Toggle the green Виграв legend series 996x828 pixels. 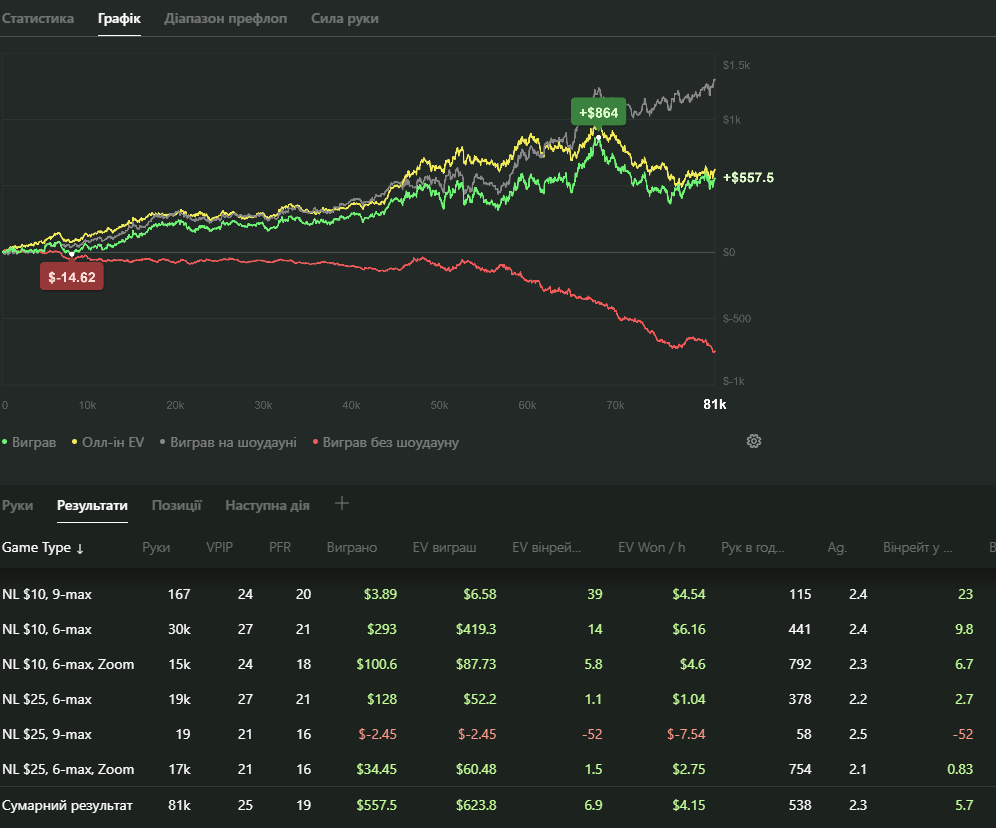(x=30, y=442)
